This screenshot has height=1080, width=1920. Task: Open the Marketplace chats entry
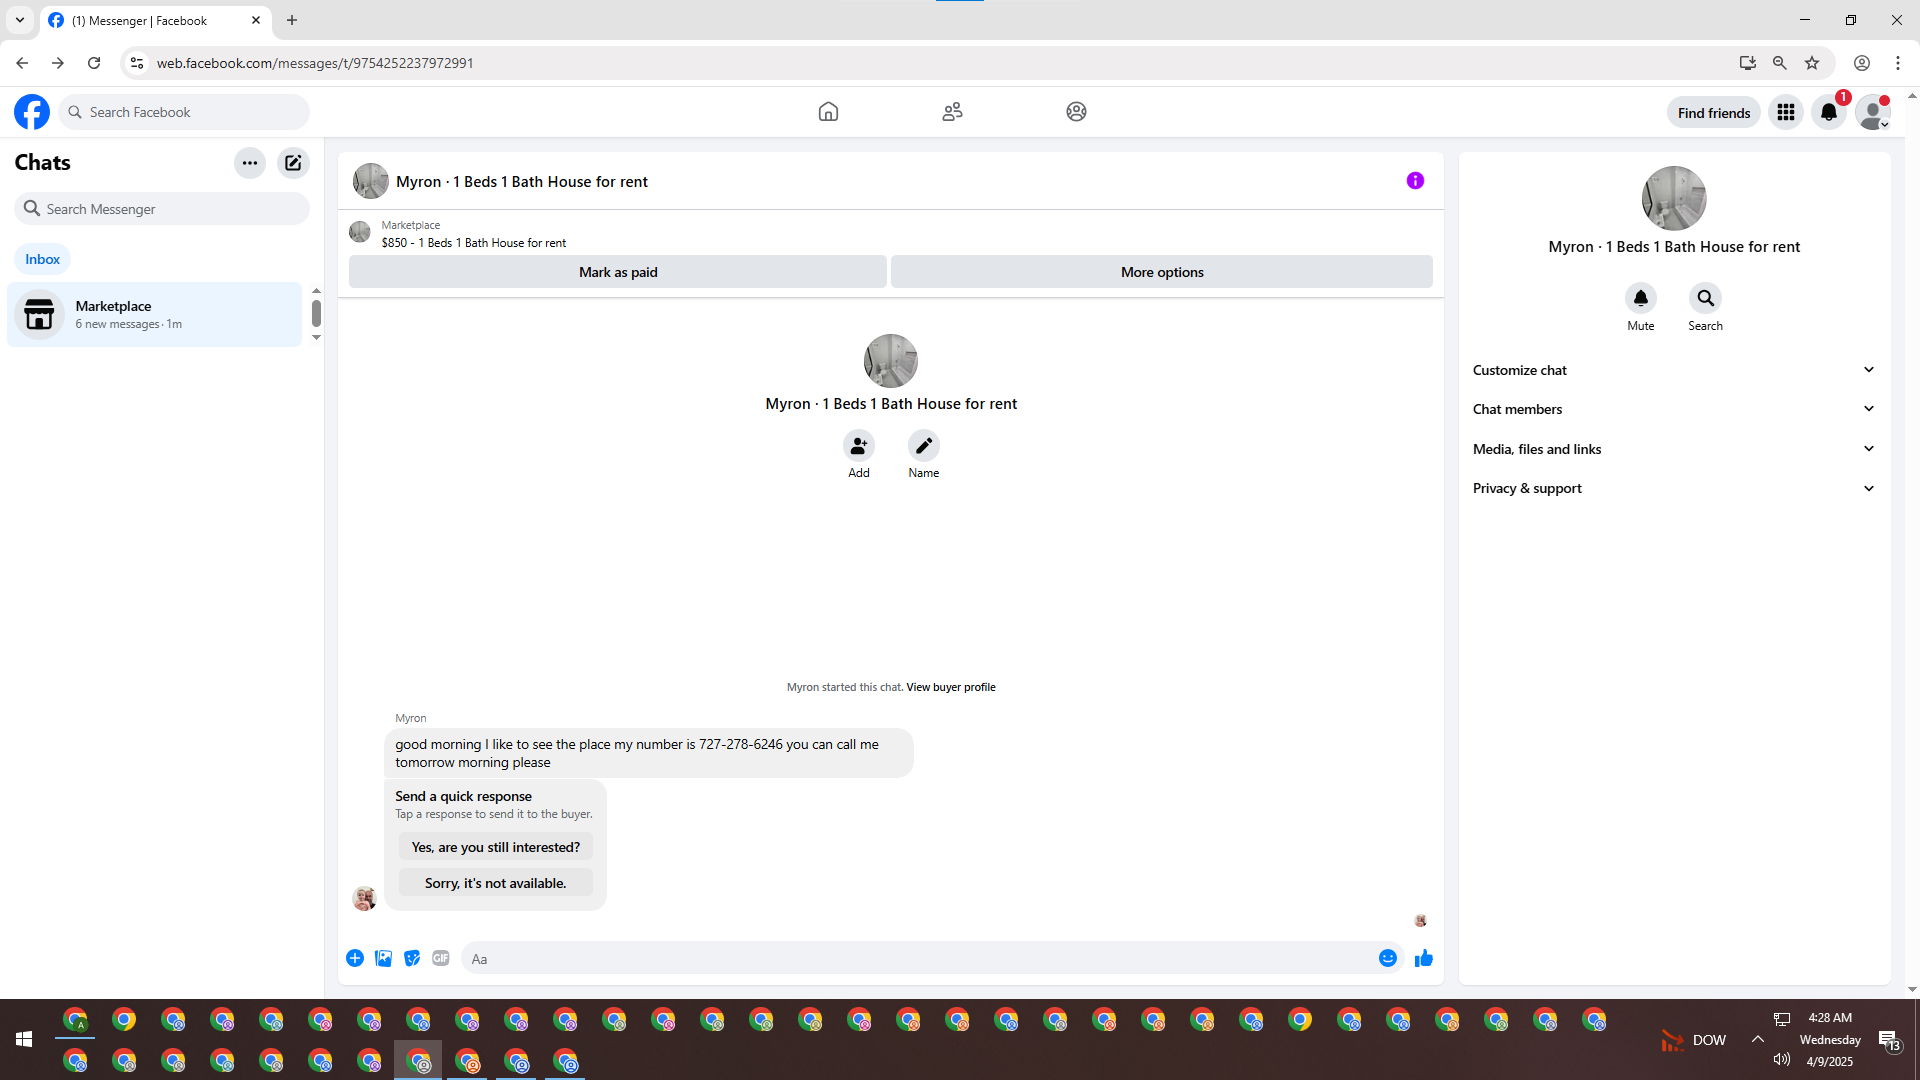click(x=155, y=315)
